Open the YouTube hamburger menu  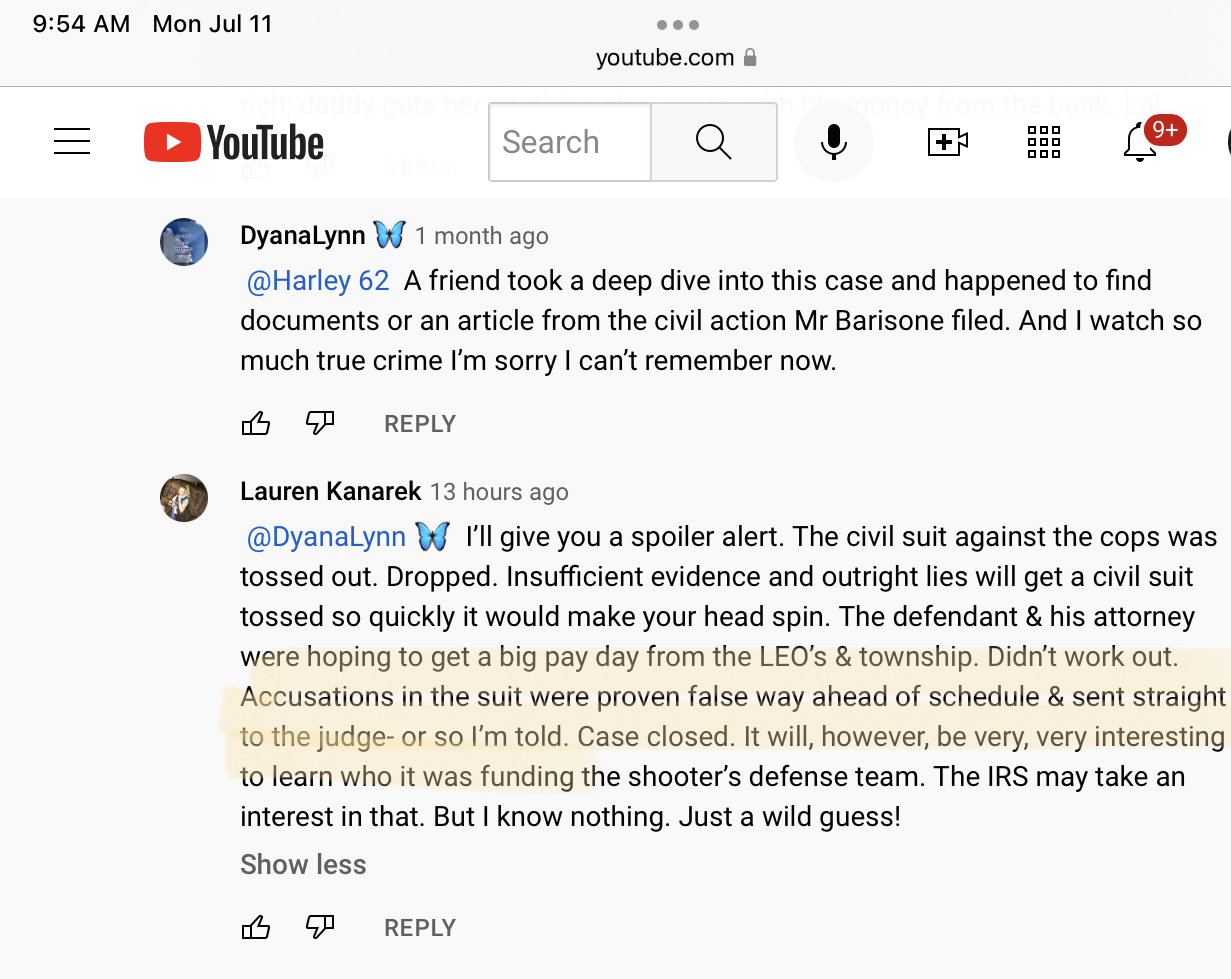tap(72, 142)
